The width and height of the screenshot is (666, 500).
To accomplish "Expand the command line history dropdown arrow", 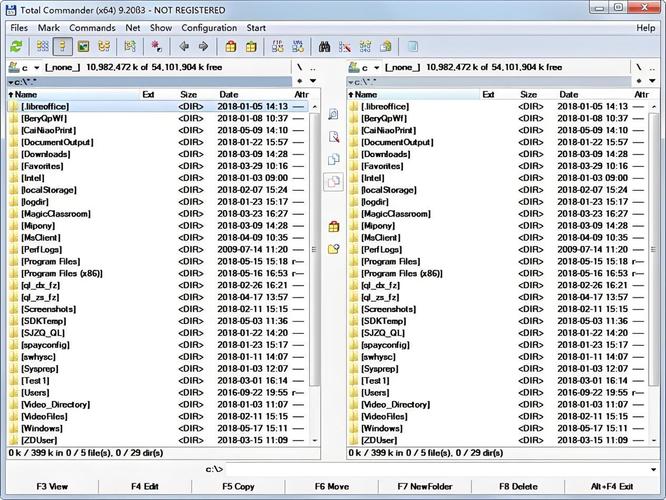I will point(653,469).
